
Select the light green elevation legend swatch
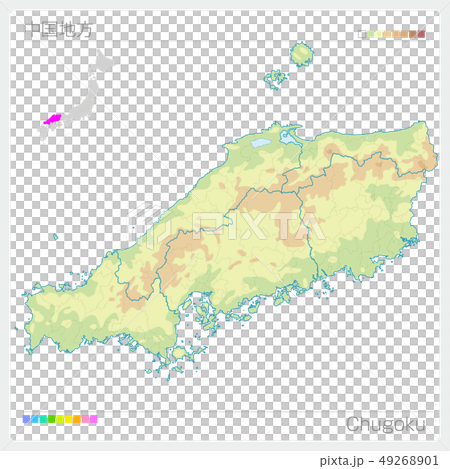tap(370, 34)
